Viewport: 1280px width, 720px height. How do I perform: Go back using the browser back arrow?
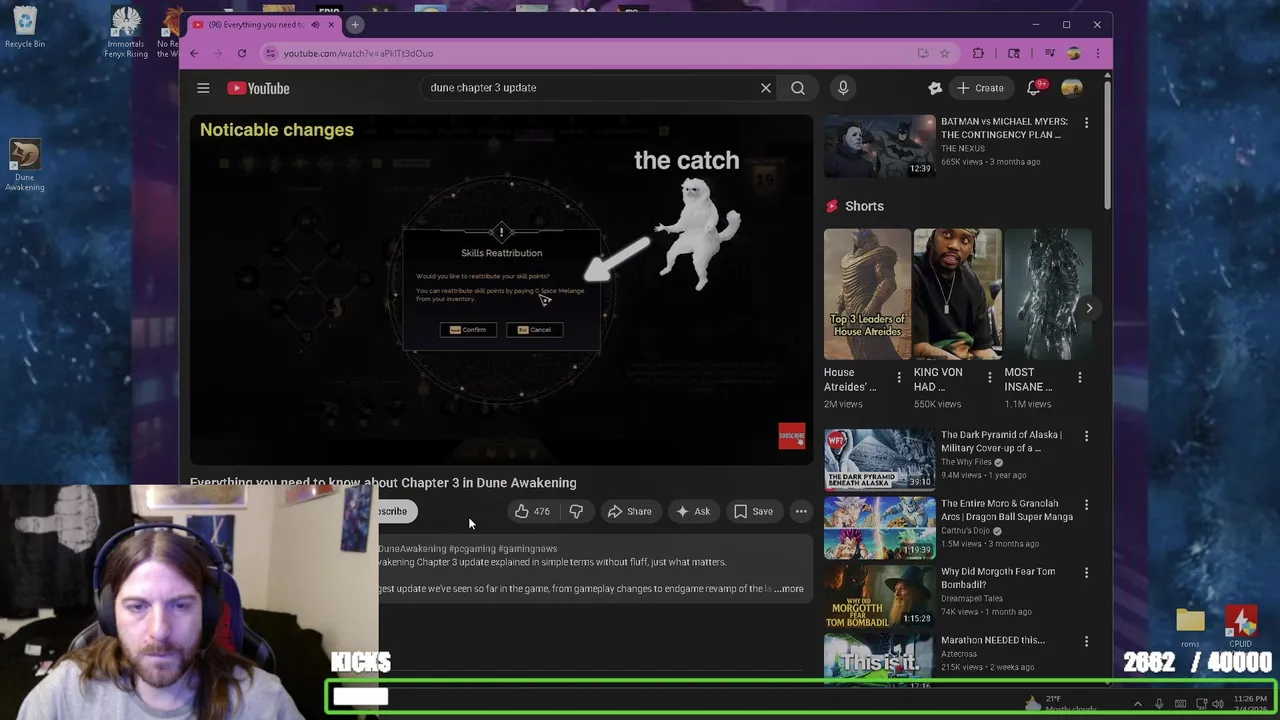click(x=194, y=53)
